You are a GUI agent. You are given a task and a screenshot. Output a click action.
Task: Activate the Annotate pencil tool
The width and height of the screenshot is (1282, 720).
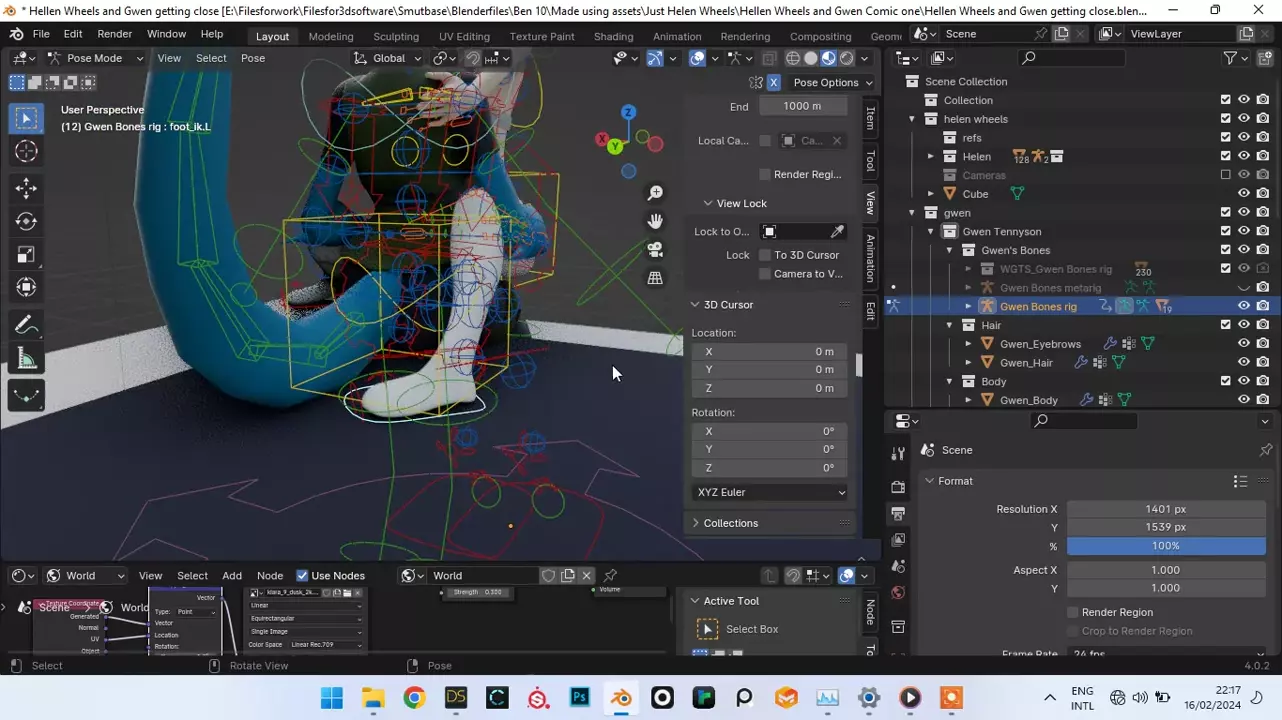pos(27,325)
